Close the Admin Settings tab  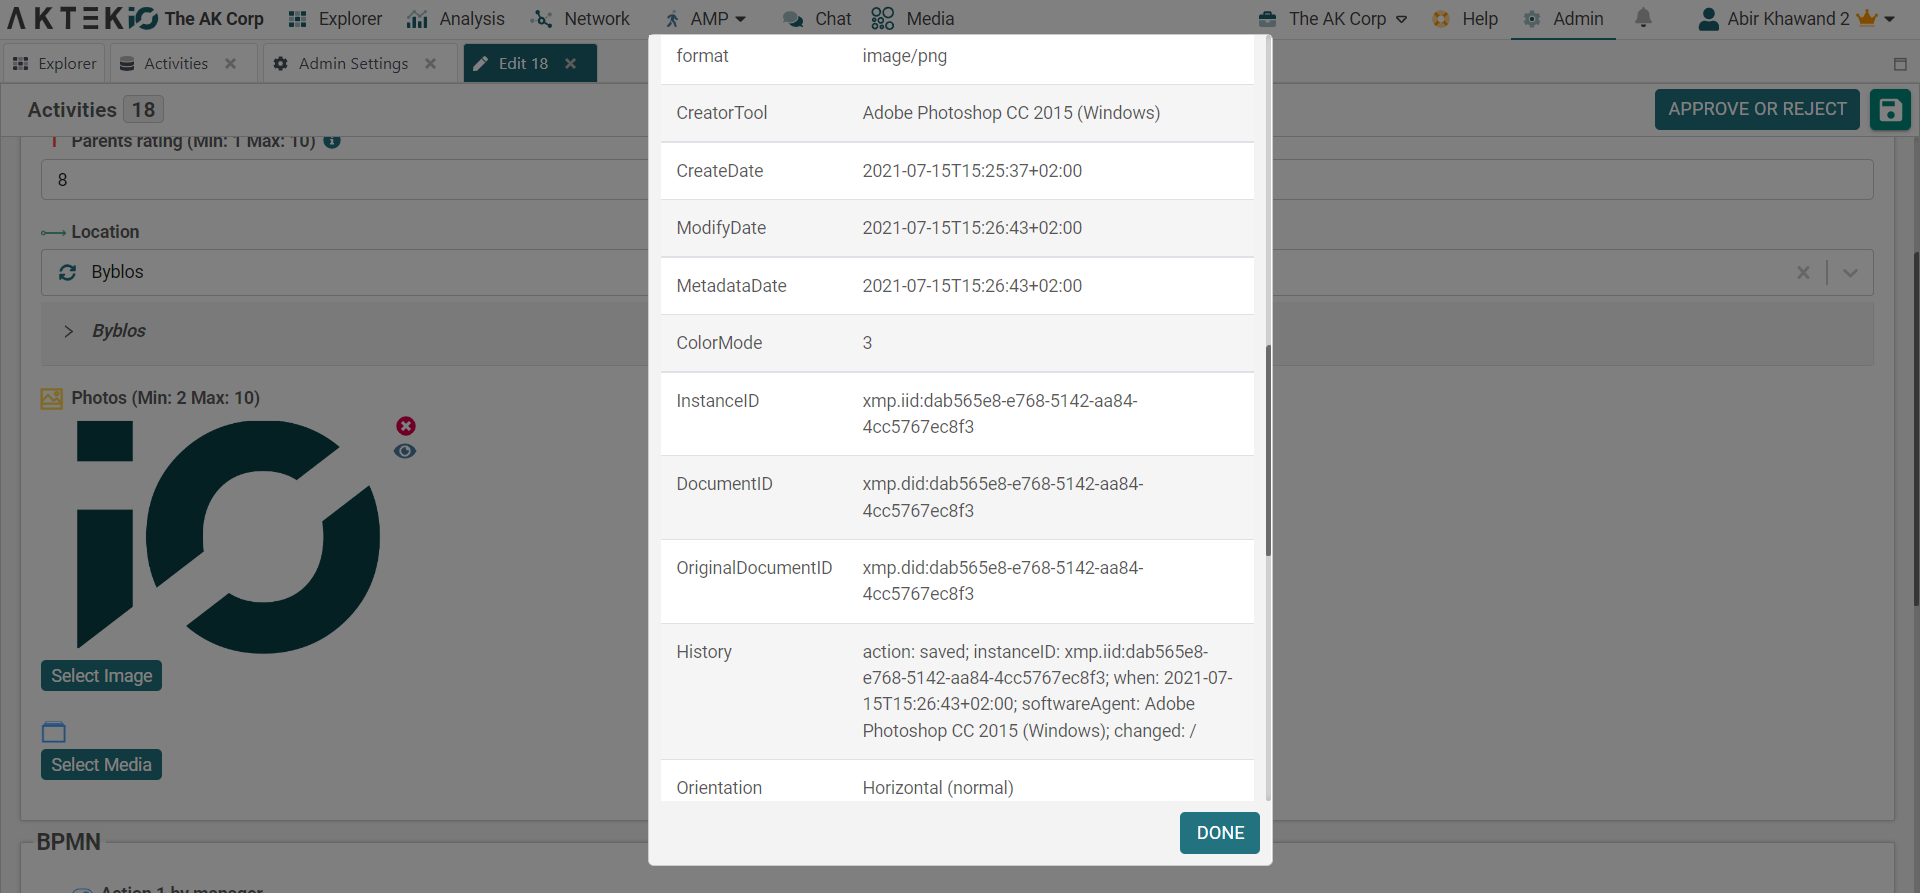(431, 63)
